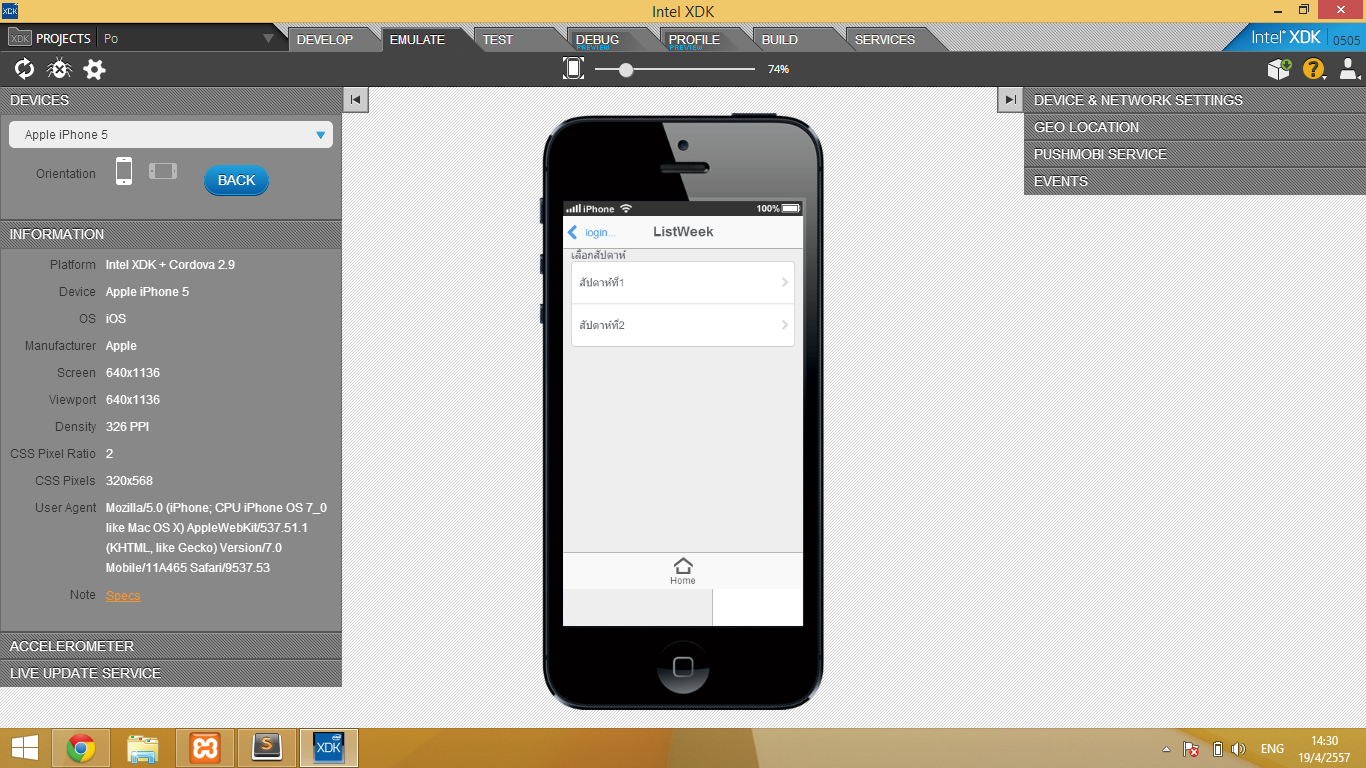Open File Explorer from the taskbar
Image resolution: width=1366 pixels, height=768 pixels.
click(143, 748)
